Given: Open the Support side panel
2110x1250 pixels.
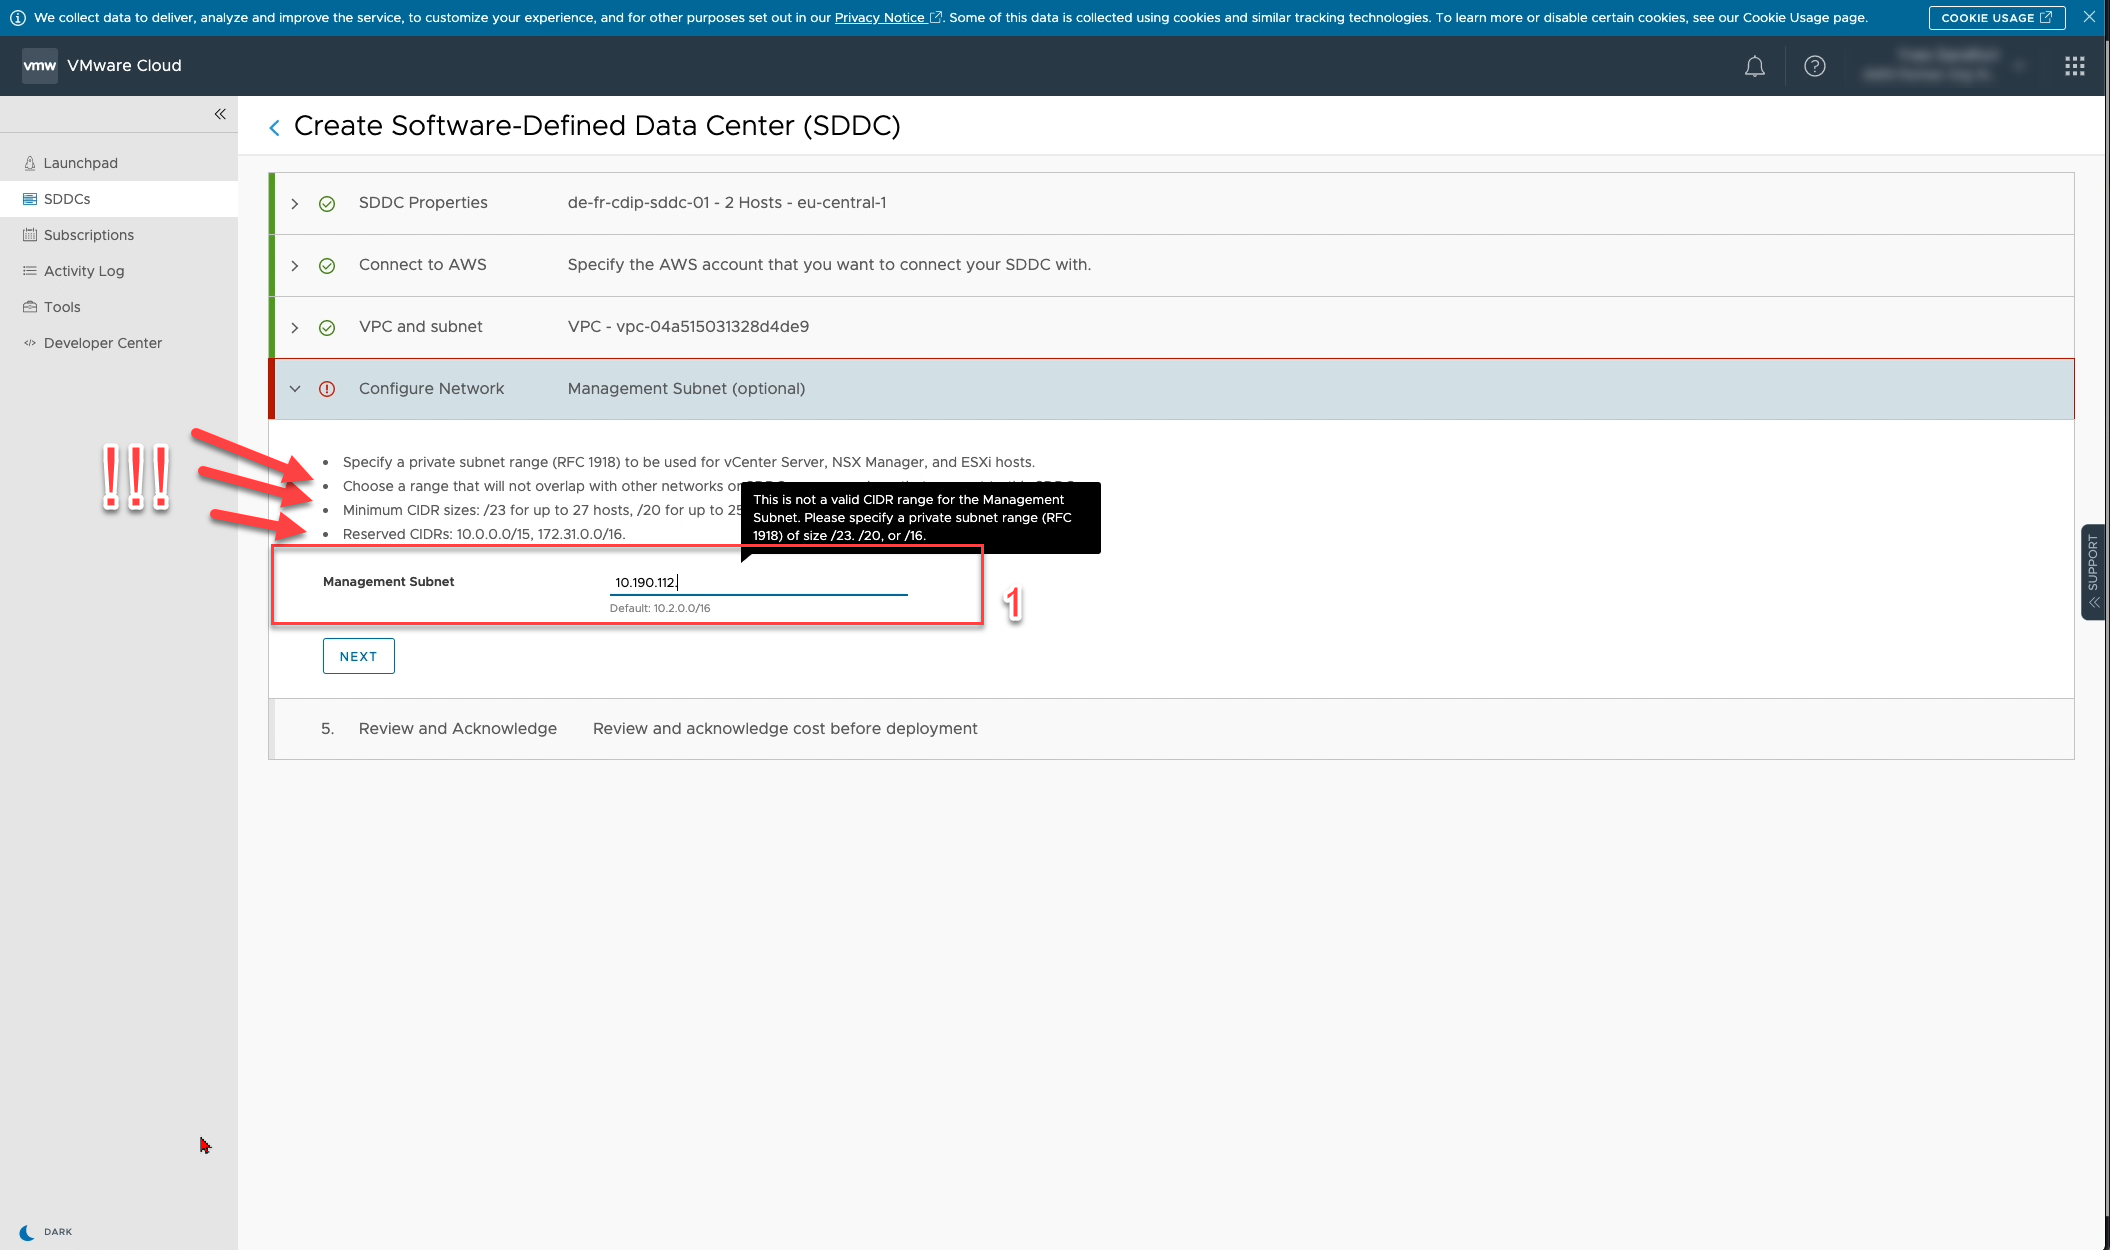Looking at the screenshot, I should (2093, 572).
